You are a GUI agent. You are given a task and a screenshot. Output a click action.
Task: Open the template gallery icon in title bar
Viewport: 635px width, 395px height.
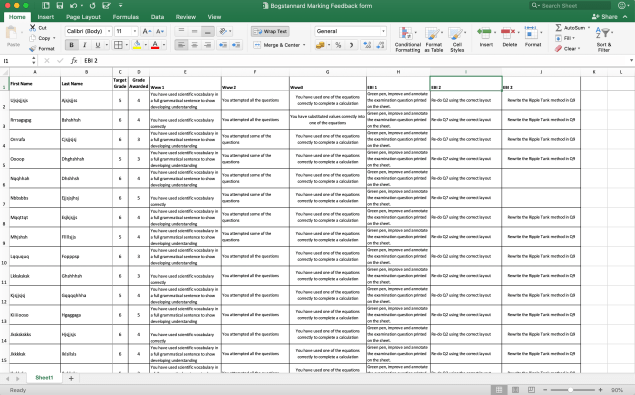click(46, 6)
